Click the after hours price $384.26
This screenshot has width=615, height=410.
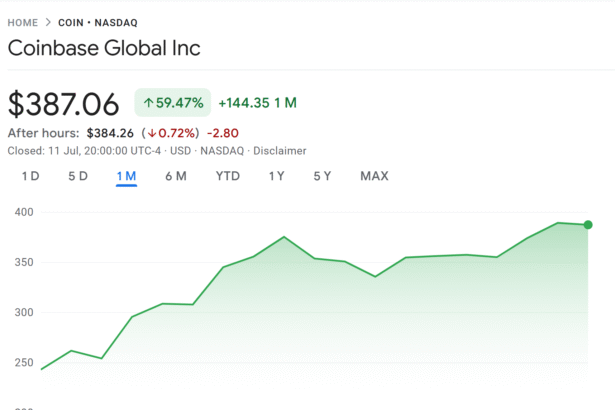pos(109,132)
